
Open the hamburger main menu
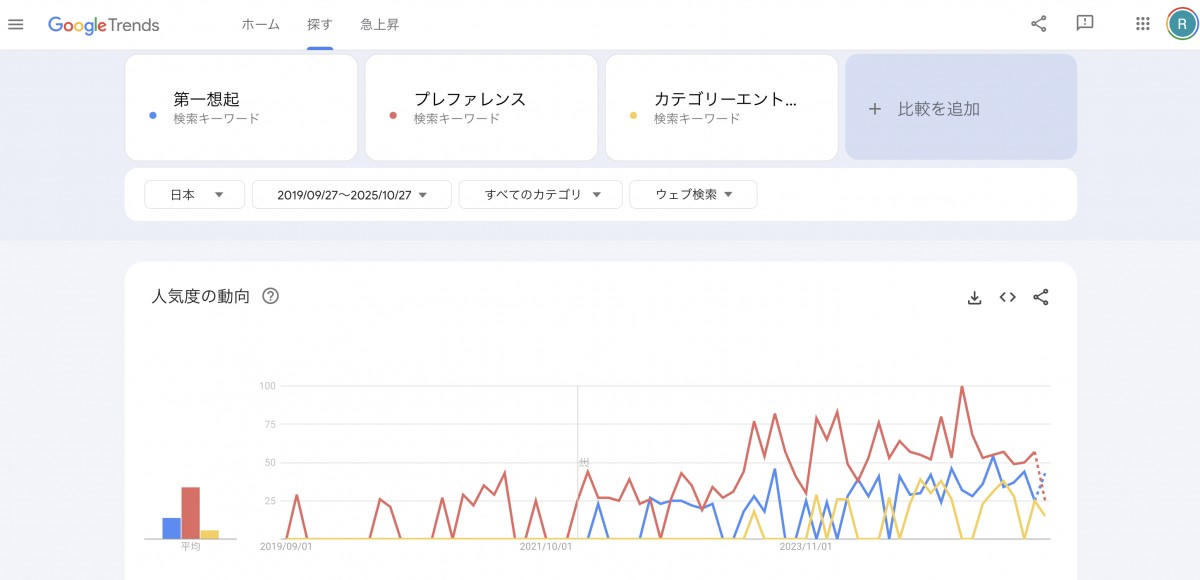click(15, 24)
